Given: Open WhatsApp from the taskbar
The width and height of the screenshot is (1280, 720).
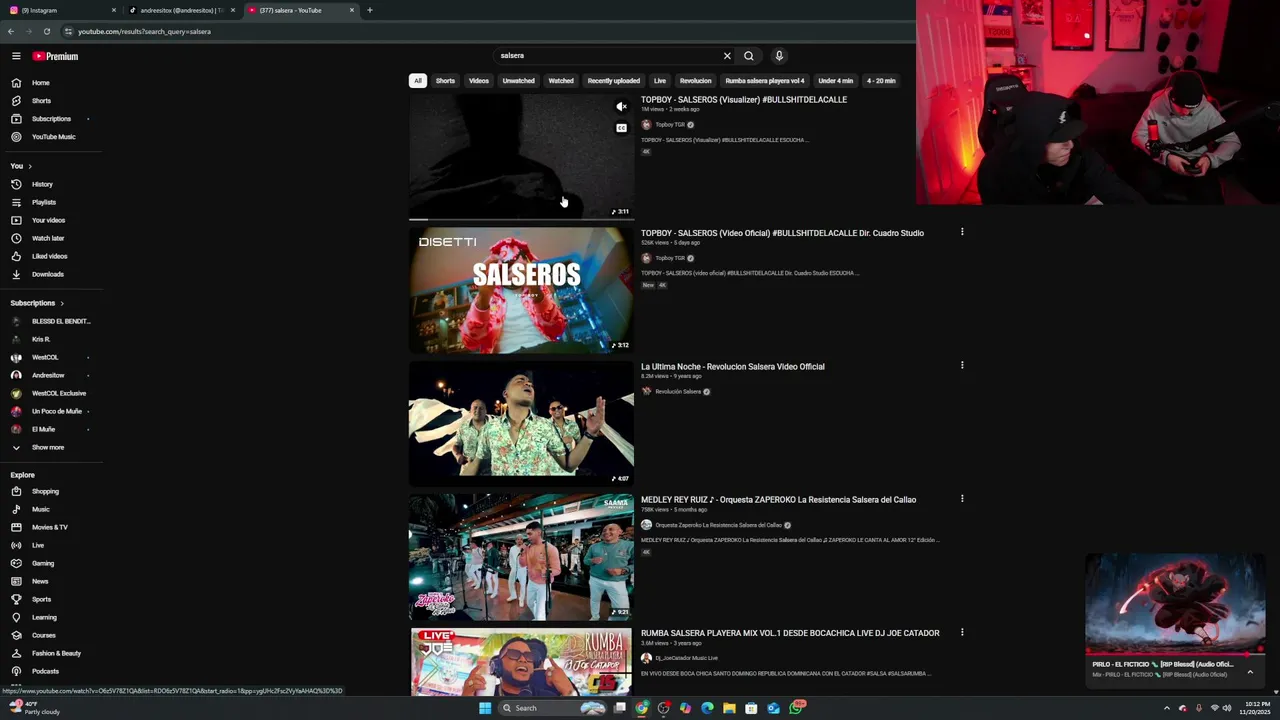Looking at the screenshot, I should pos(797,708).
